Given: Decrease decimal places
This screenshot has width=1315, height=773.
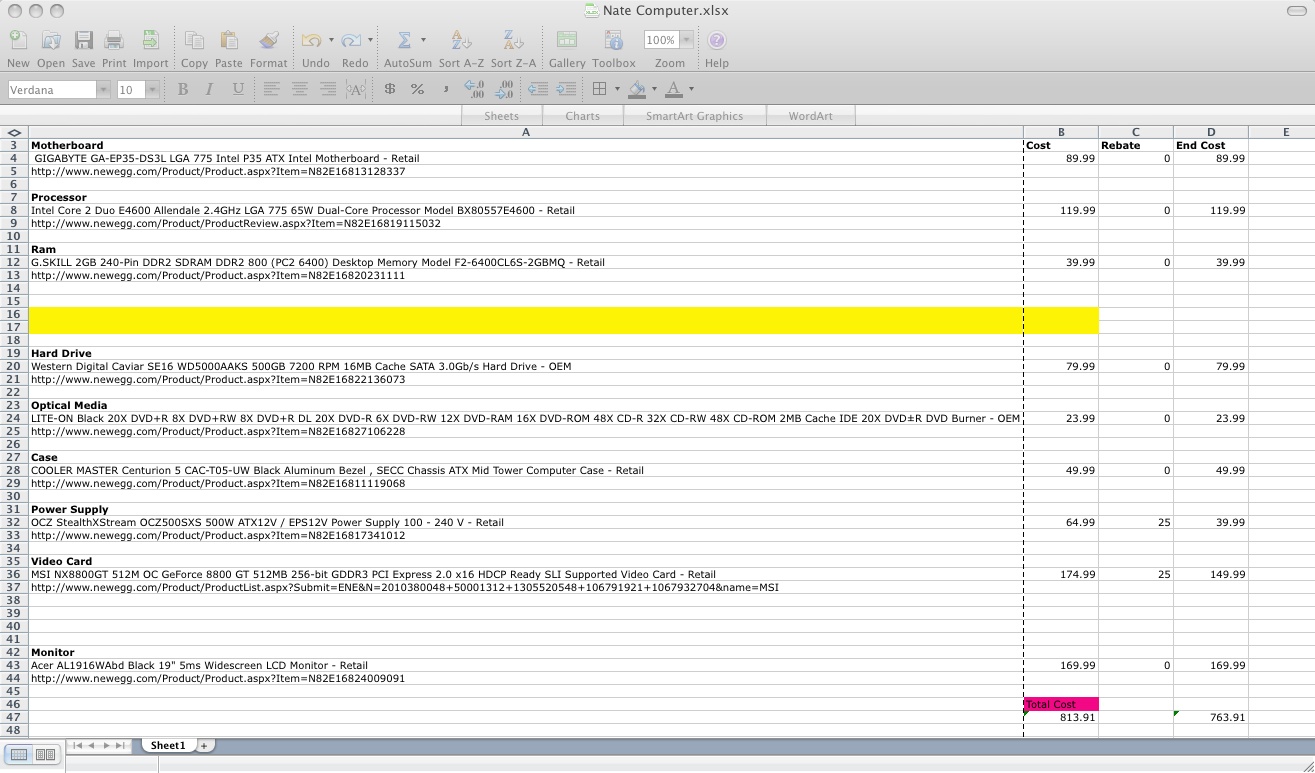Looking at the screenshot, I should click(504, 89).
